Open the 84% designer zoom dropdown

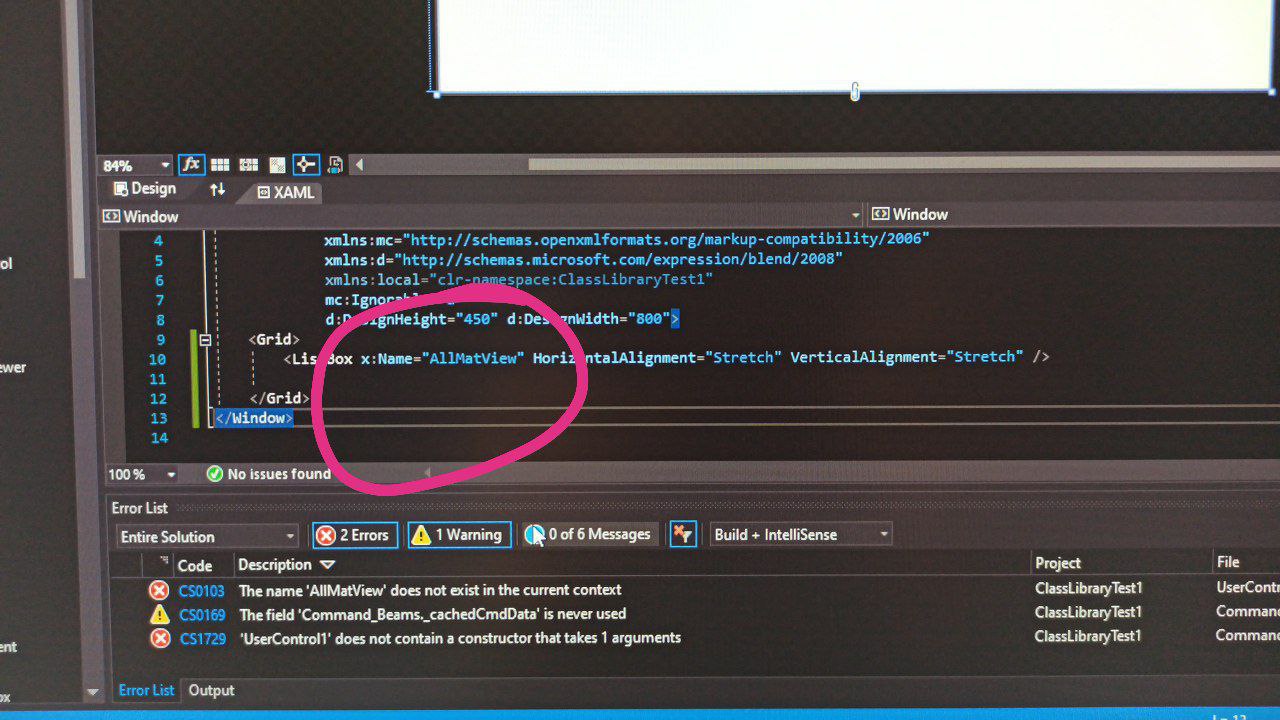(x=165, y=166)
